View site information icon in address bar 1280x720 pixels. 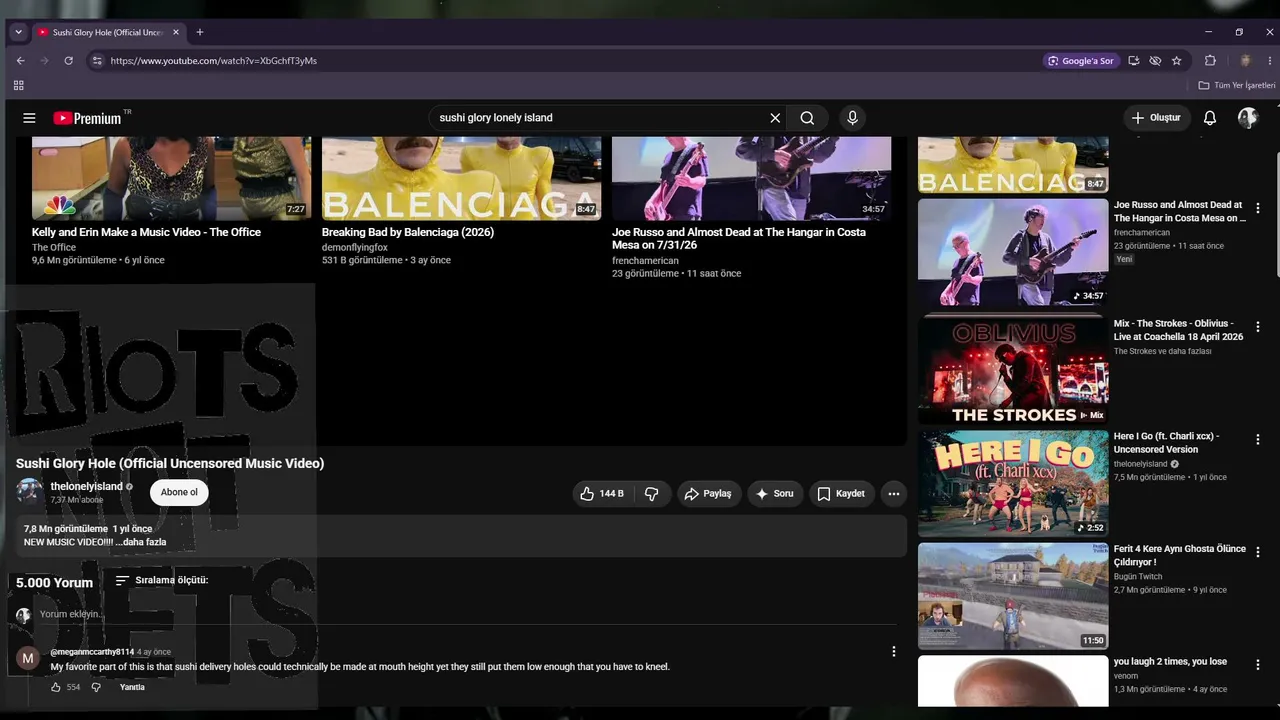97,61
